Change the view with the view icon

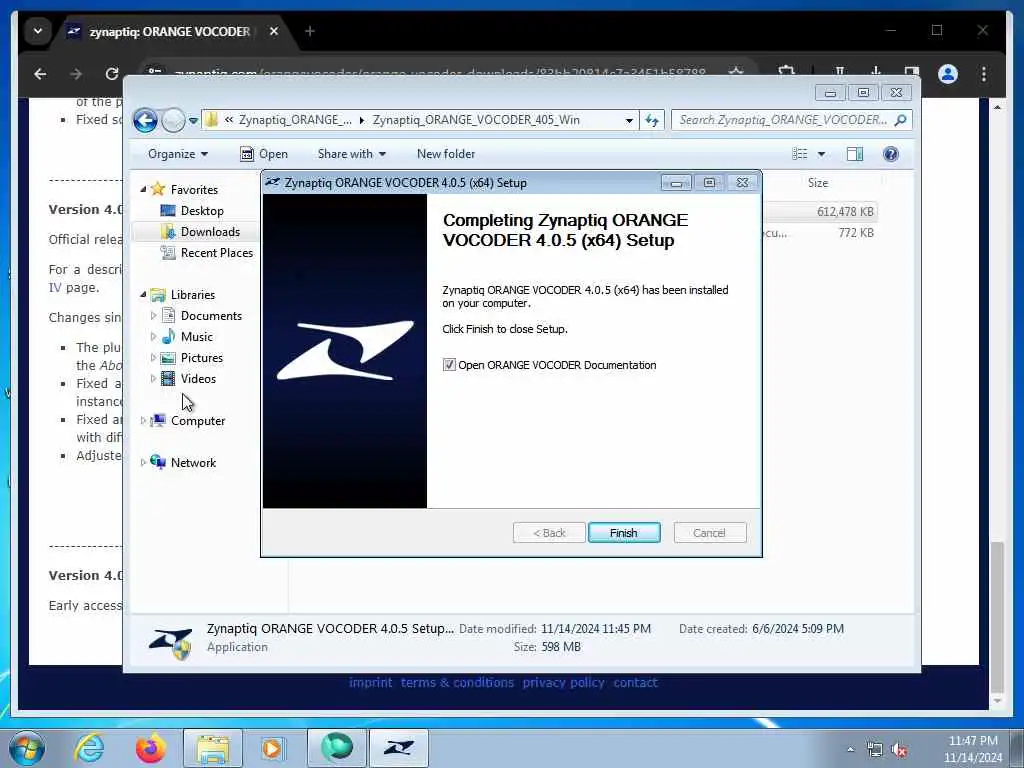800,154
